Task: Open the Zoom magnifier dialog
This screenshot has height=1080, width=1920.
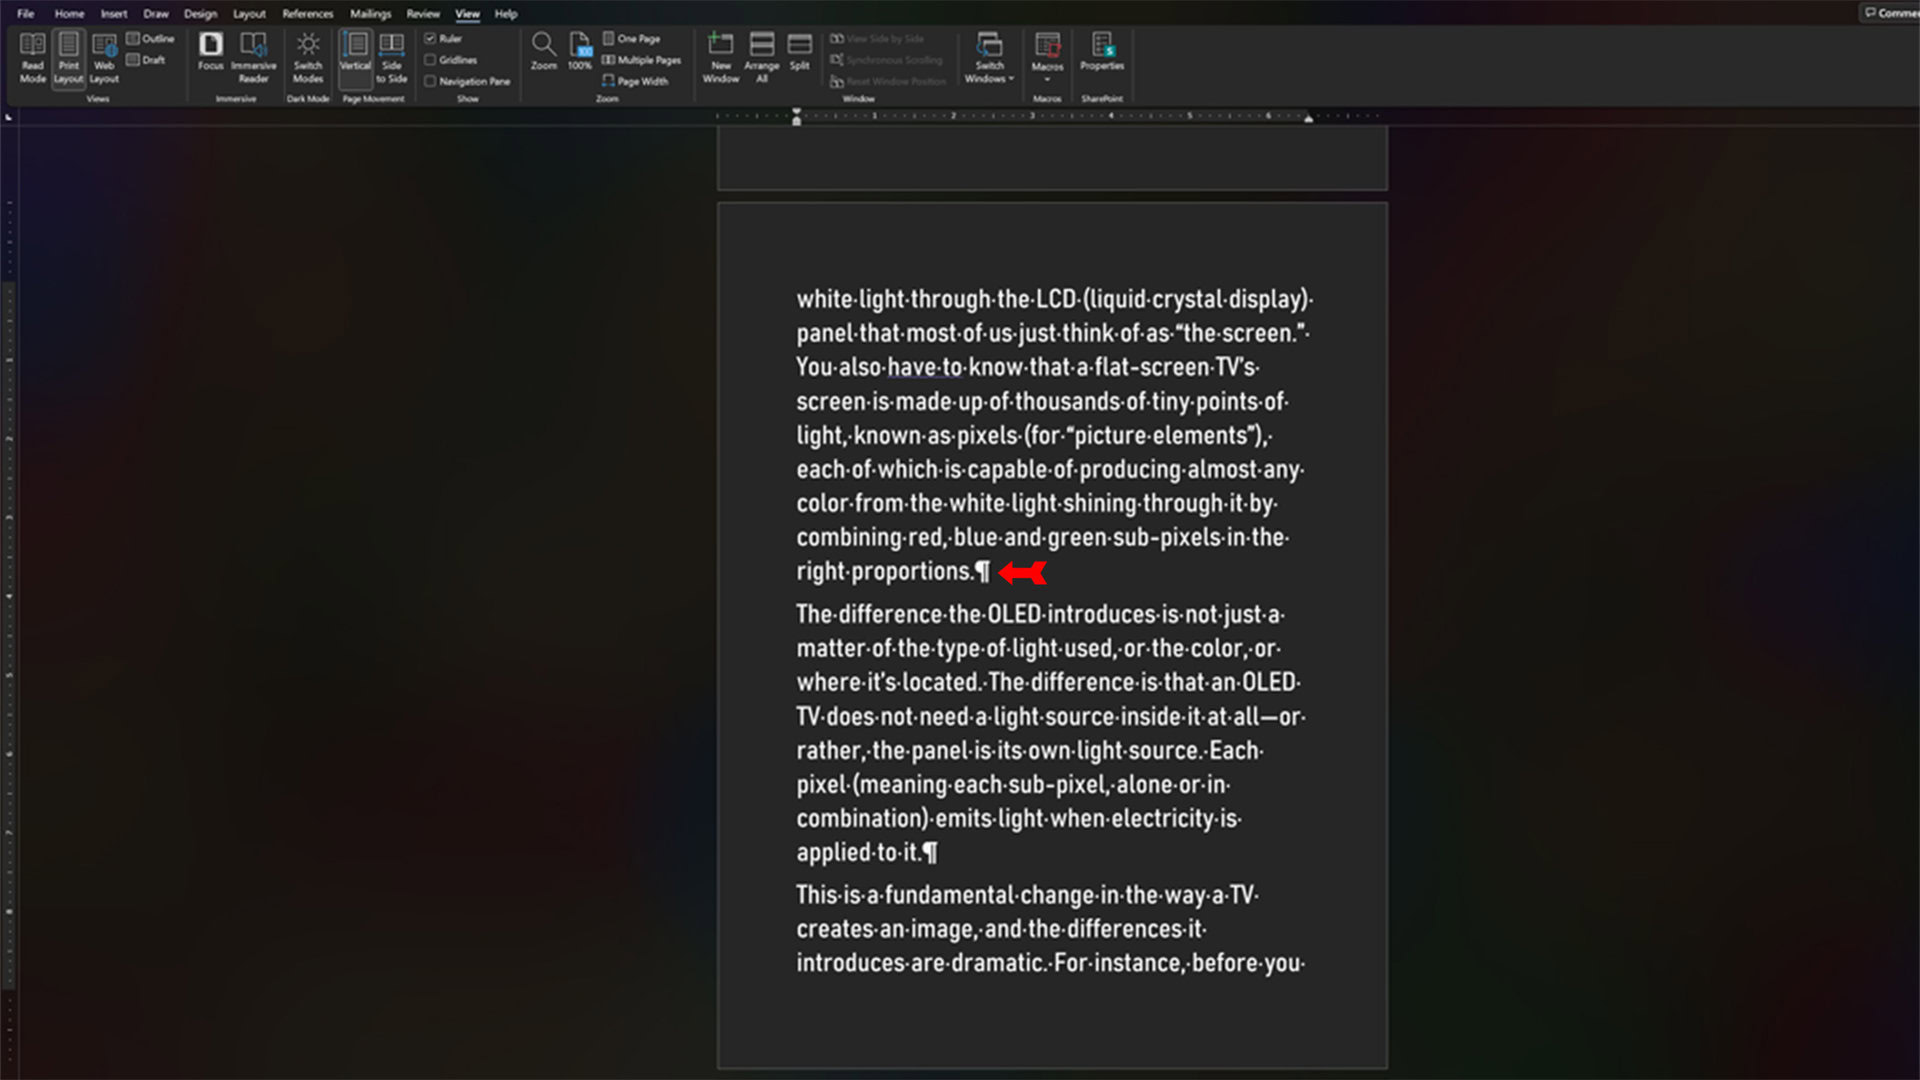Action: click(x=543, y=50)
